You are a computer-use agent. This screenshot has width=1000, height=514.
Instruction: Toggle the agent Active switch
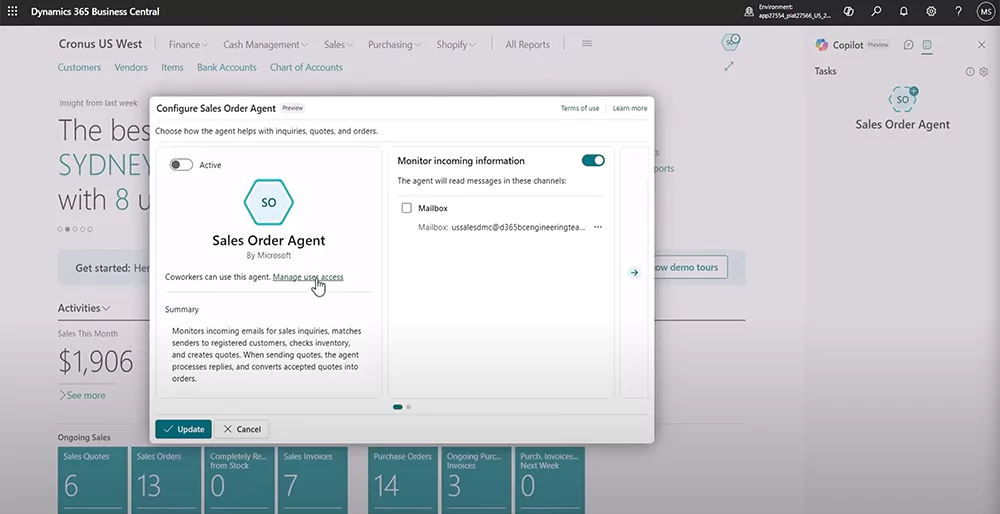pyautogui.click(x=181, y=165)
